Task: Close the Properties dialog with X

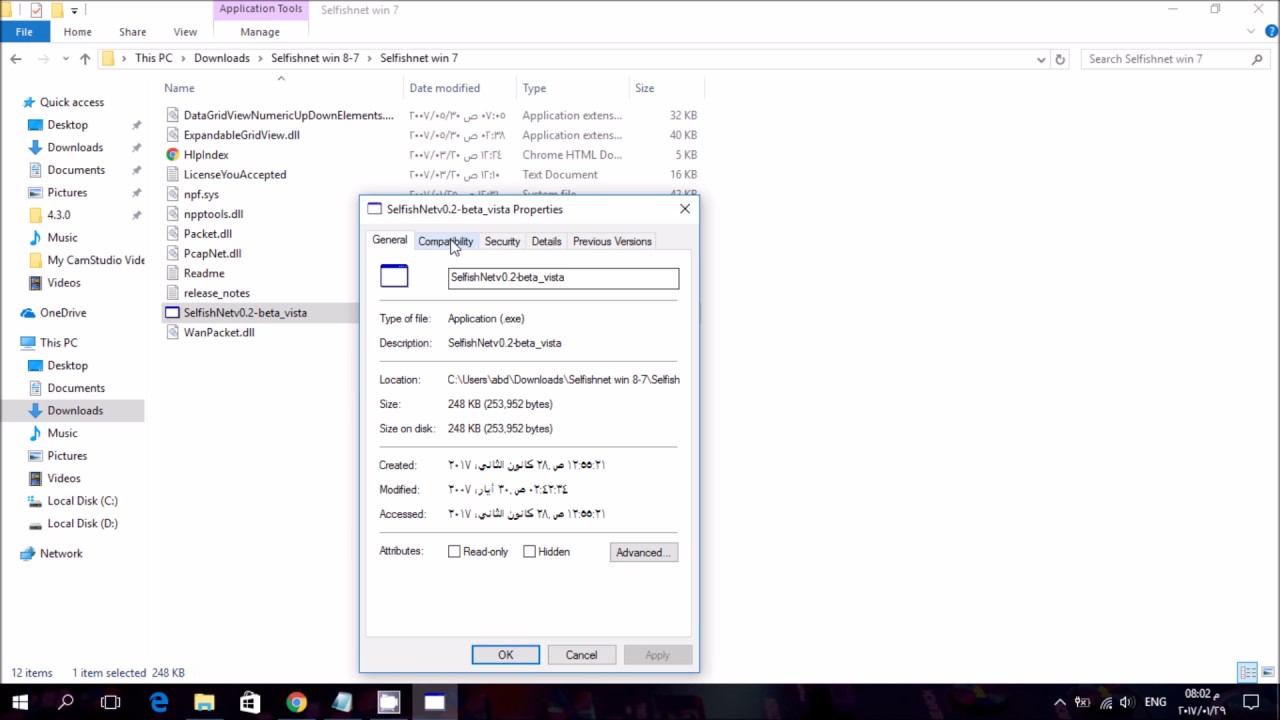Action: coord(685,209)
